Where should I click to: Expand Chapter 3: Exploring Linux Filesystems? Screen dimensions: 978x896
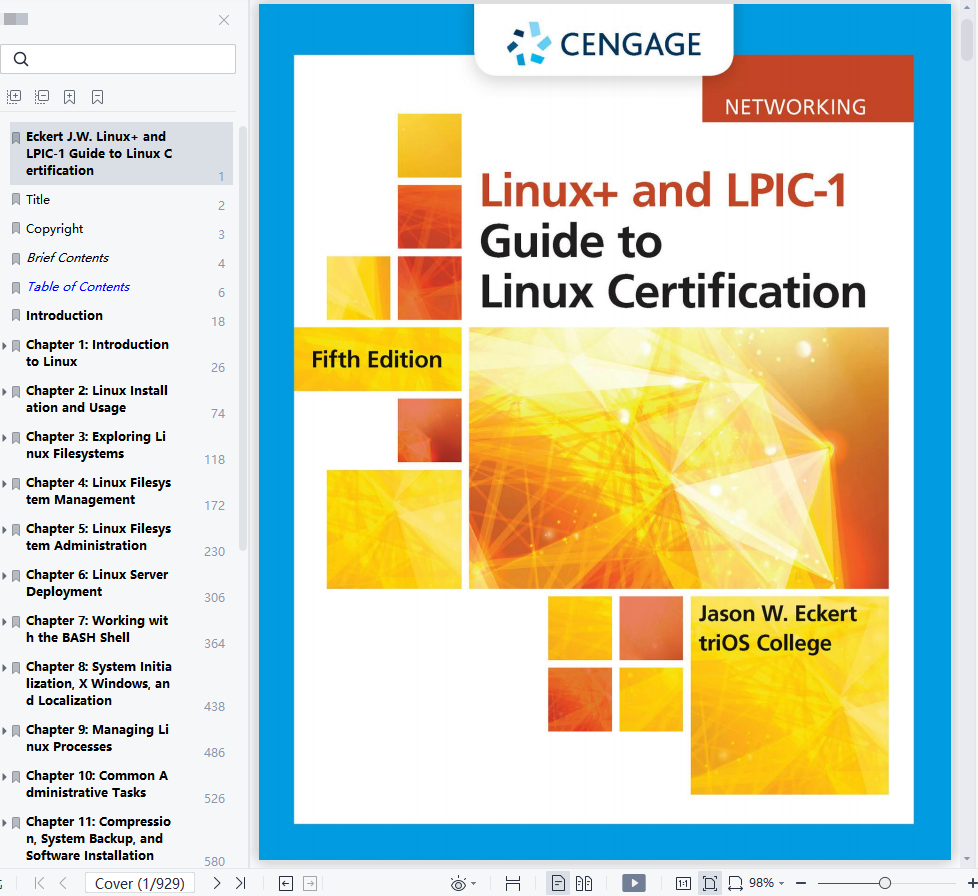(4, 437)
